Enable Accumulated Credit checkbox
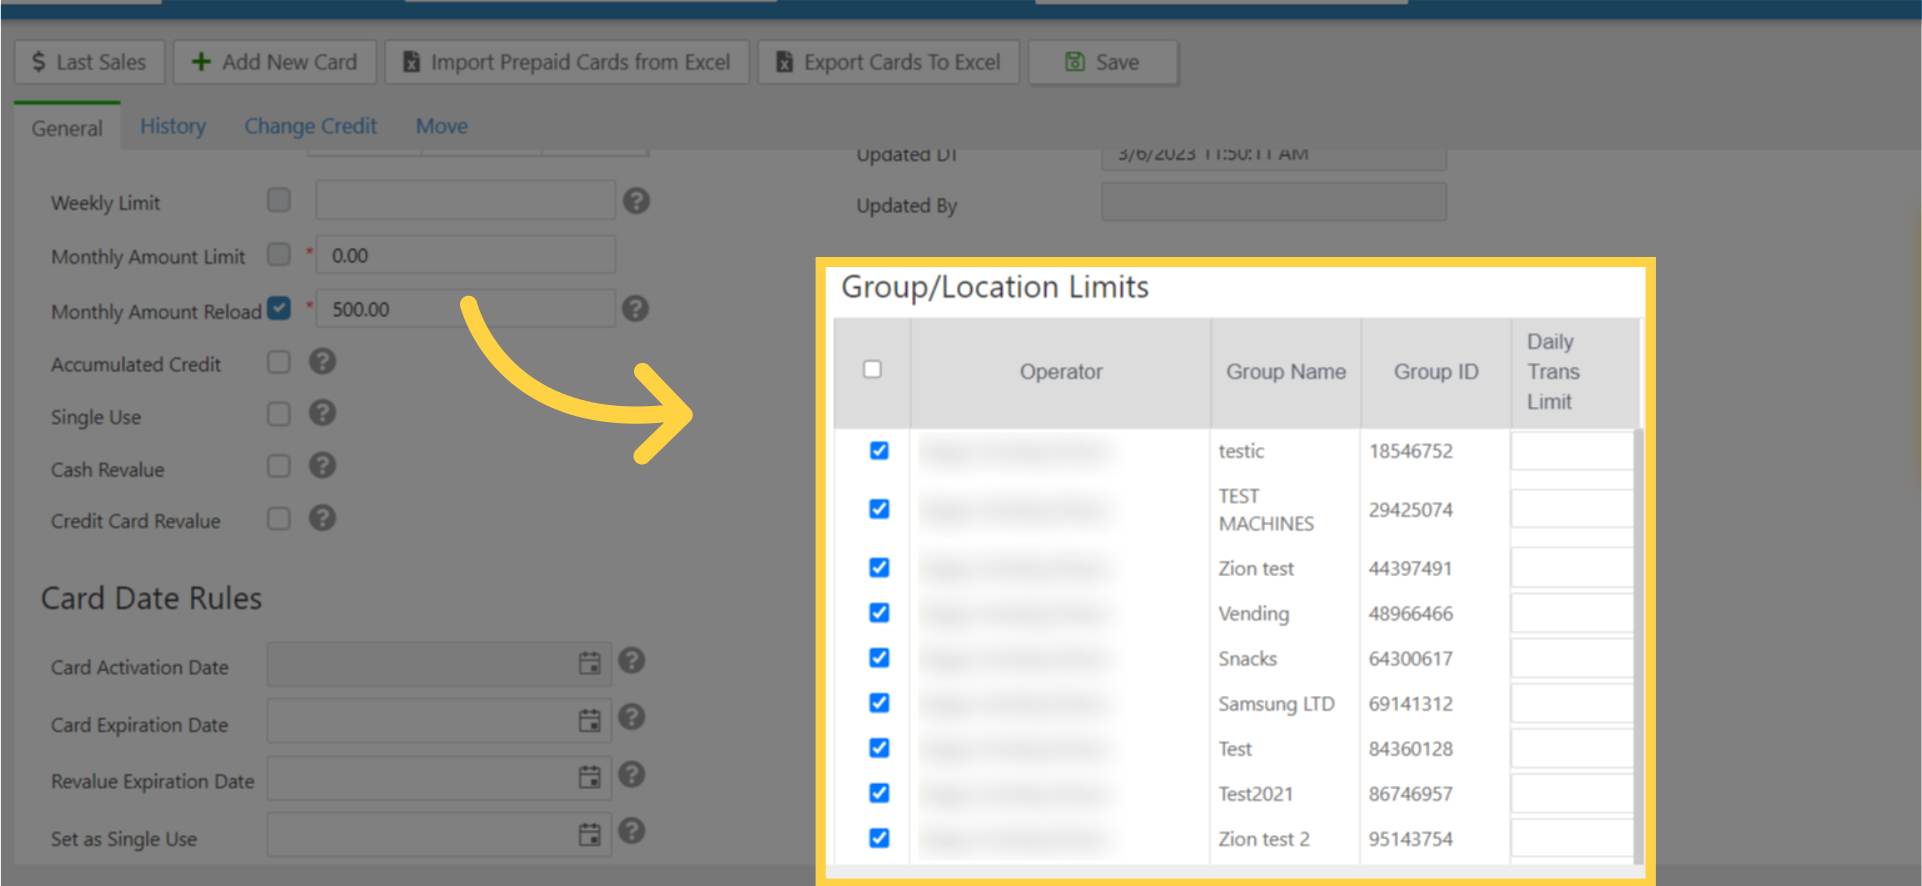Image resolution: width=1922 pixels, height=886 pixels. 279,362
